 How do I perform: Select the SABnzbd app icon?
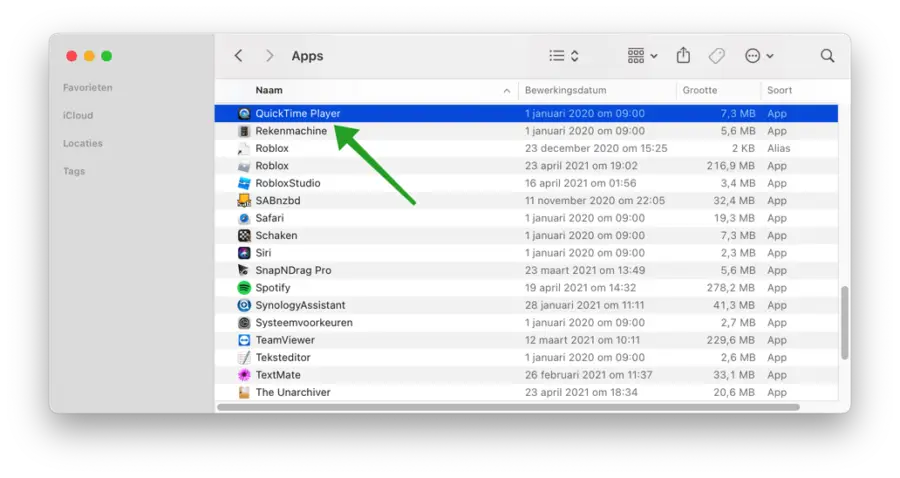(244, 201)
